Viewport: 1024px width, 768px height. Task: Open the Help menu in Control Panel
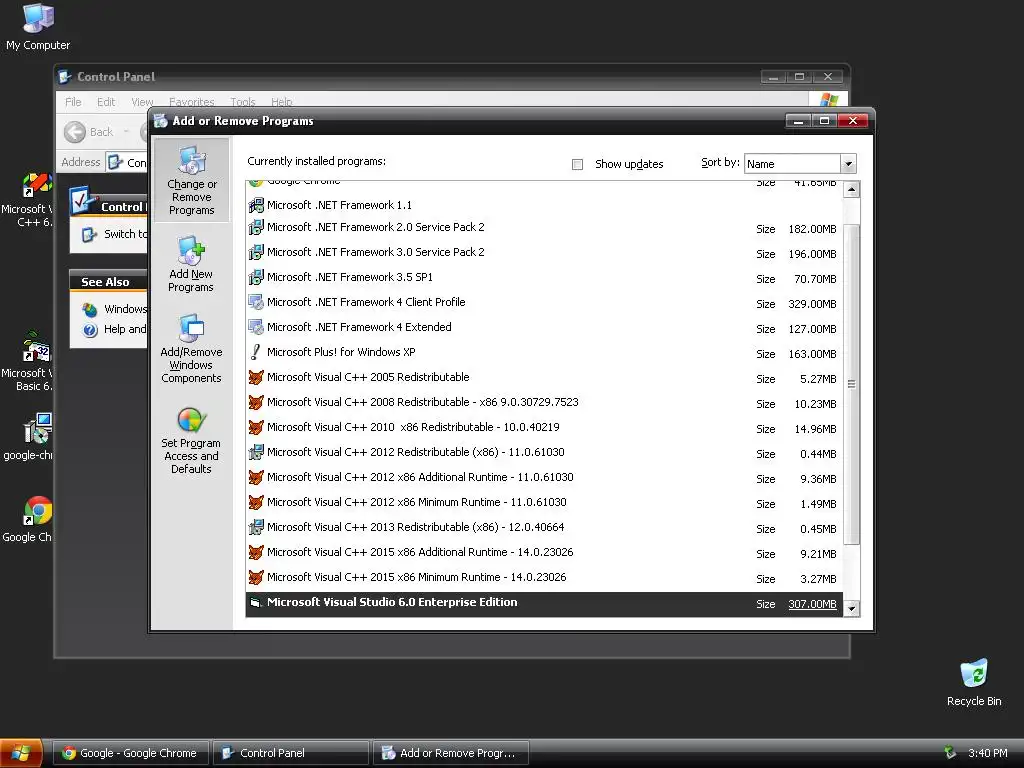[x=281, y=102]
